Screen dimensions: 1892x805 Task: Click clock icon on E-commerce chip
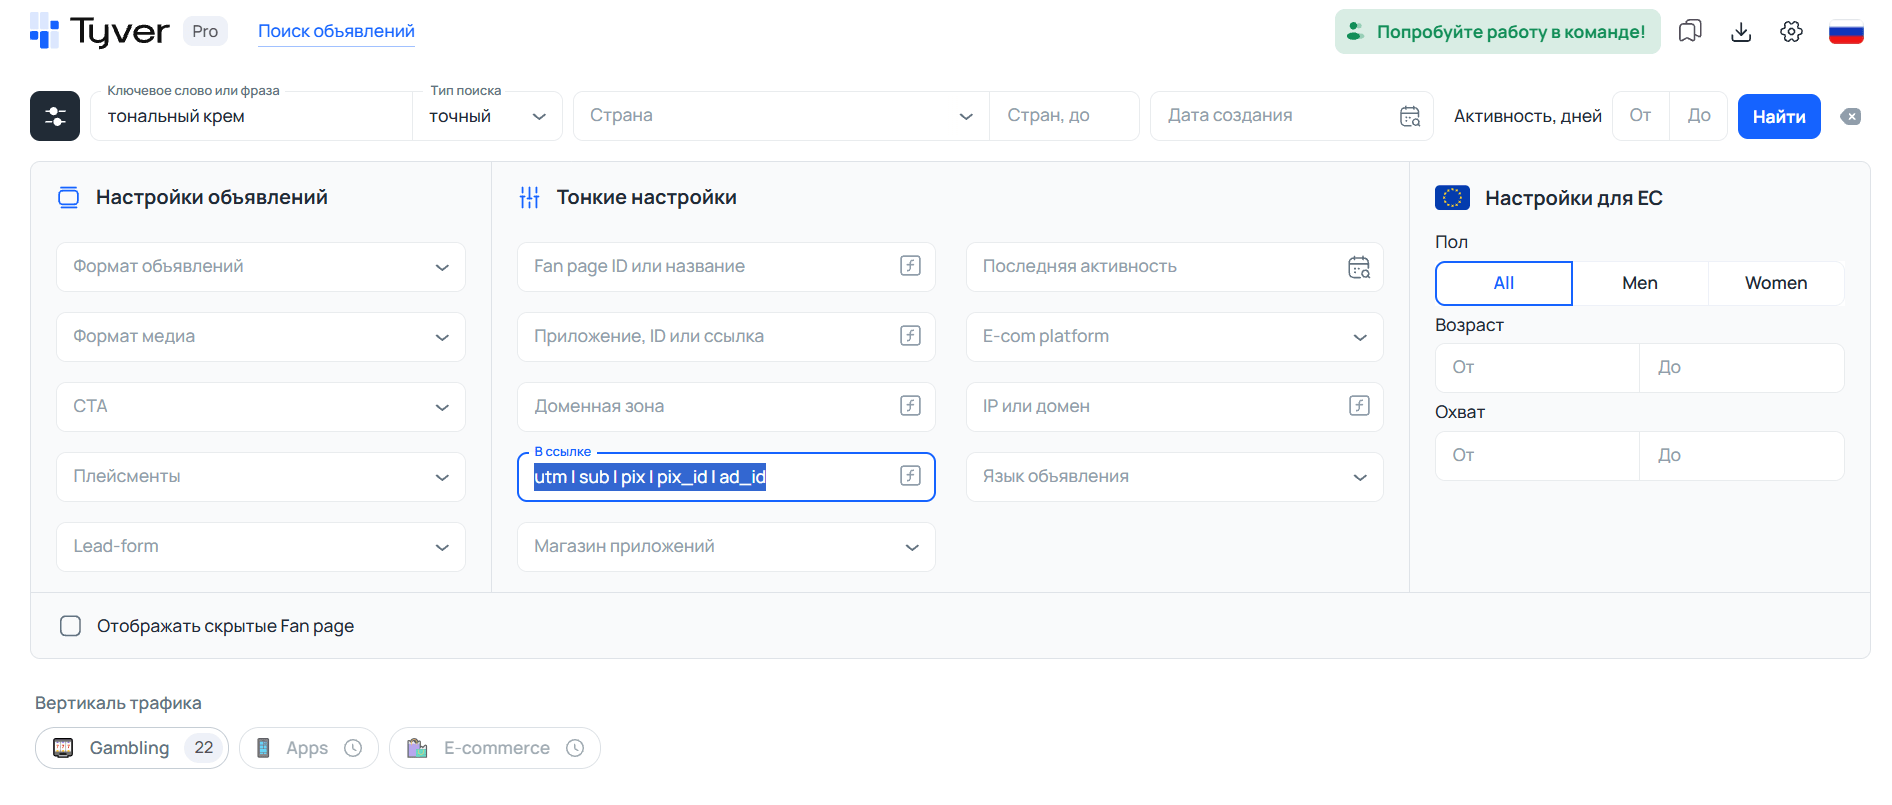575,748
